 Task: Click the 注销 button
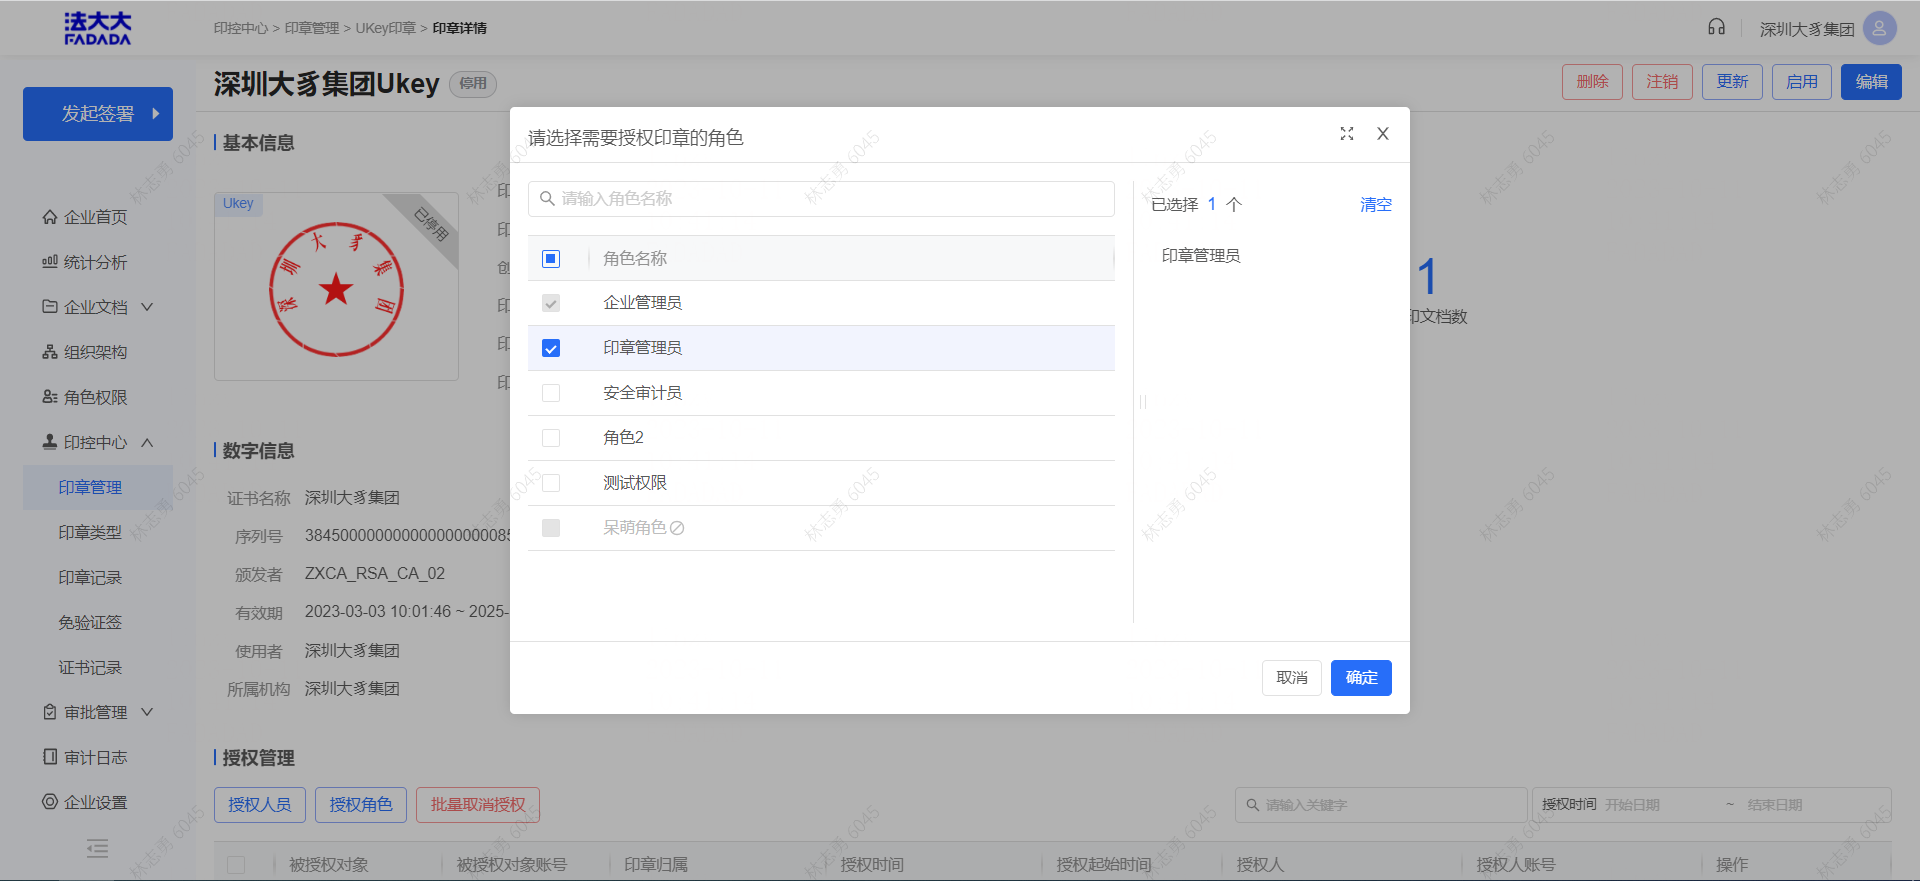1662,82
